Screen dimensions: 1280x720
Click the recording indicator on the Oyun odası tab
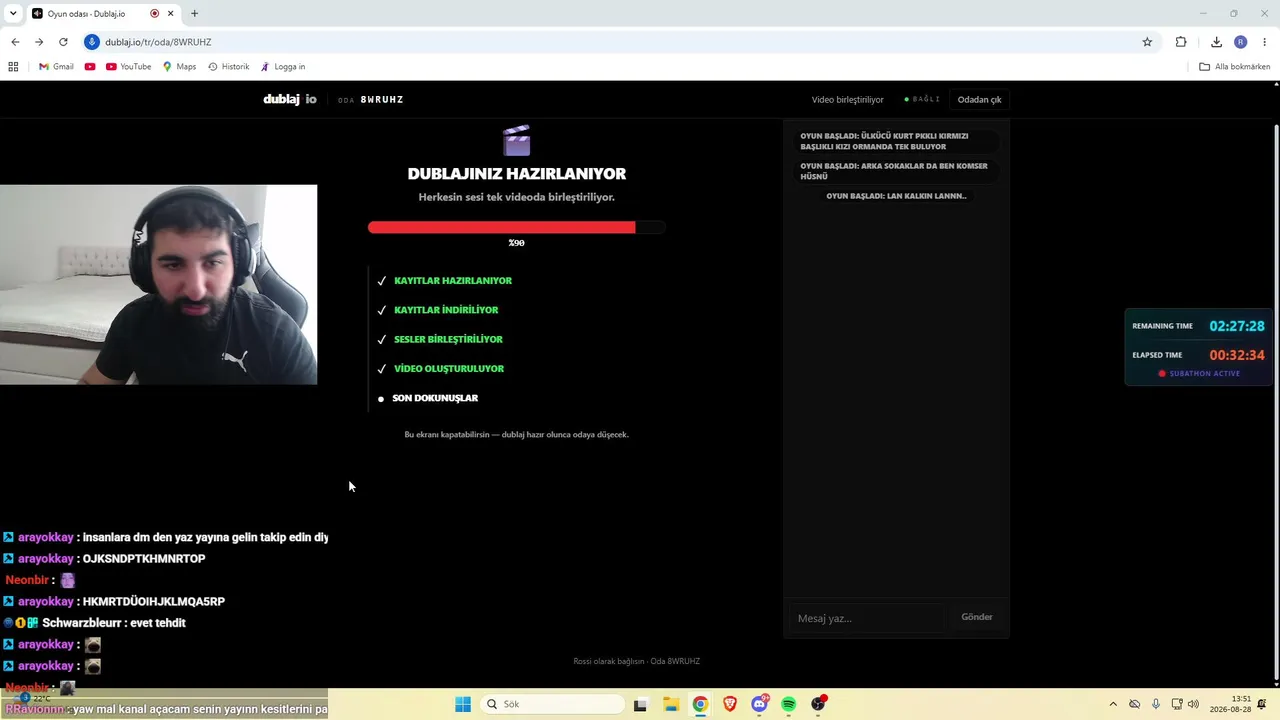point(154,14)
